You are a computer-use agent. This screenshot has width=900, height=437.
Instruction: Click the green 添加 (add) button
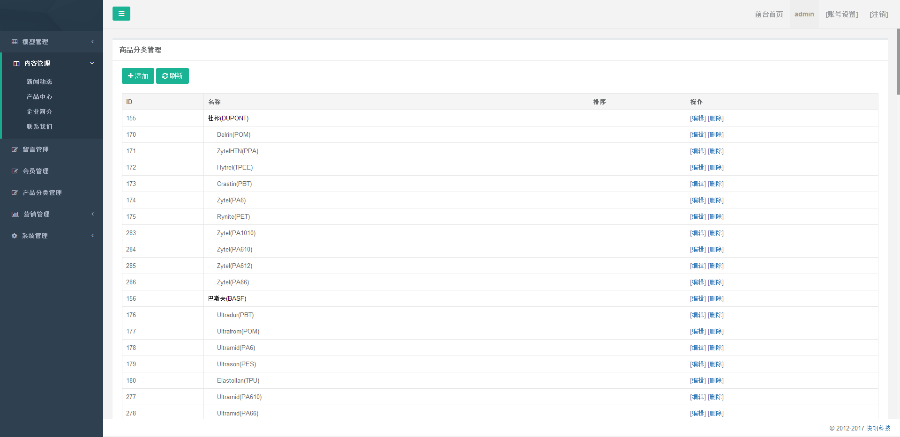point(138,76)
